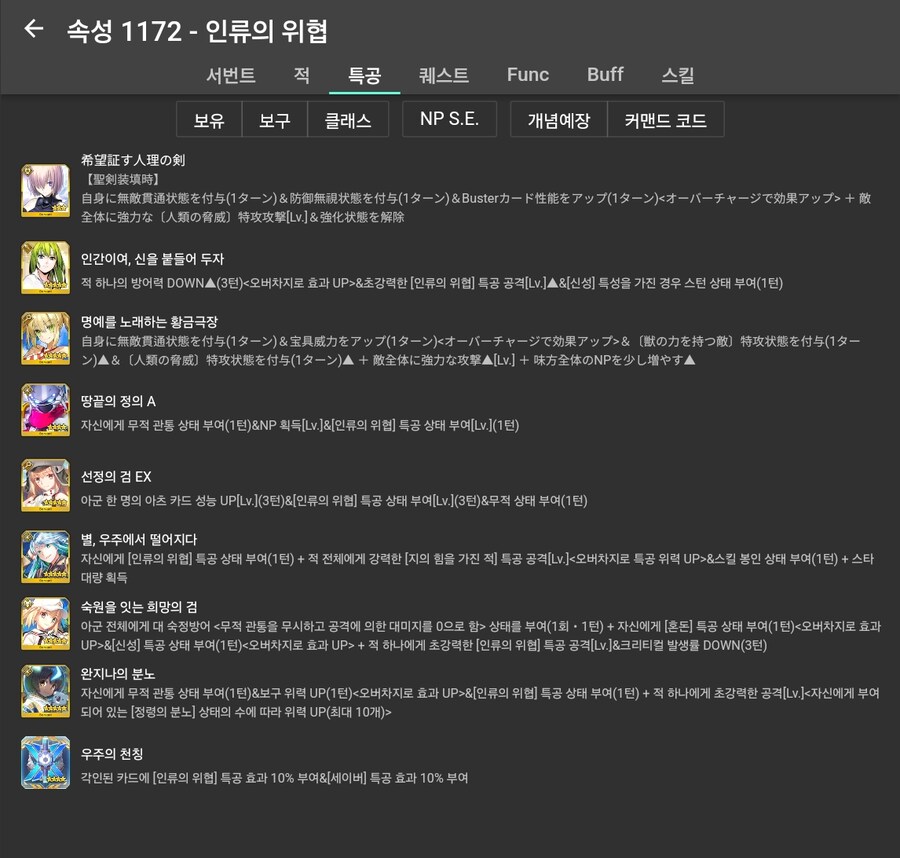
Task: Open the Func tab
Action: [527, 74]
